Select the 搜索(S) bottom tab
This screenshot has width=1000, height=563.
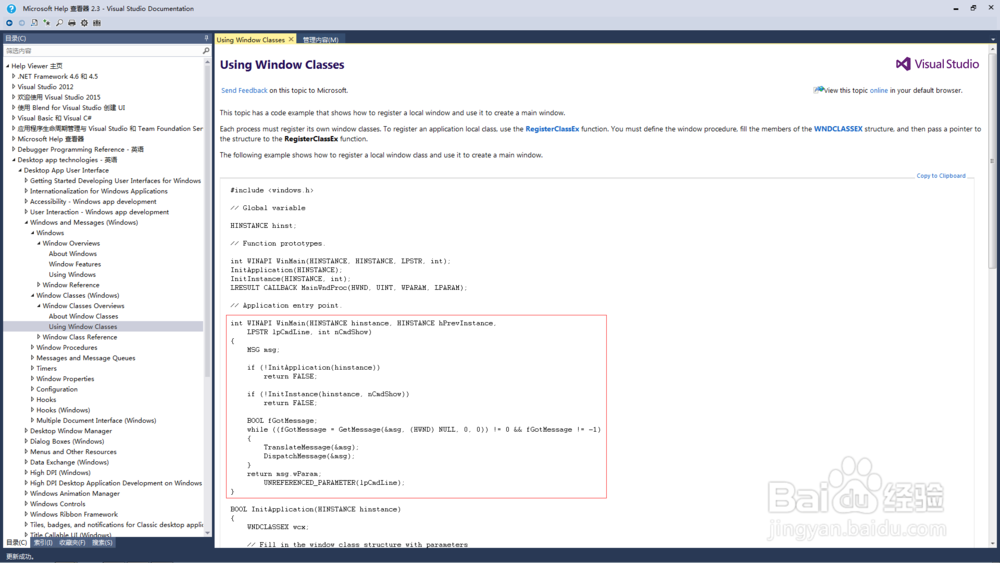point(102,543)
